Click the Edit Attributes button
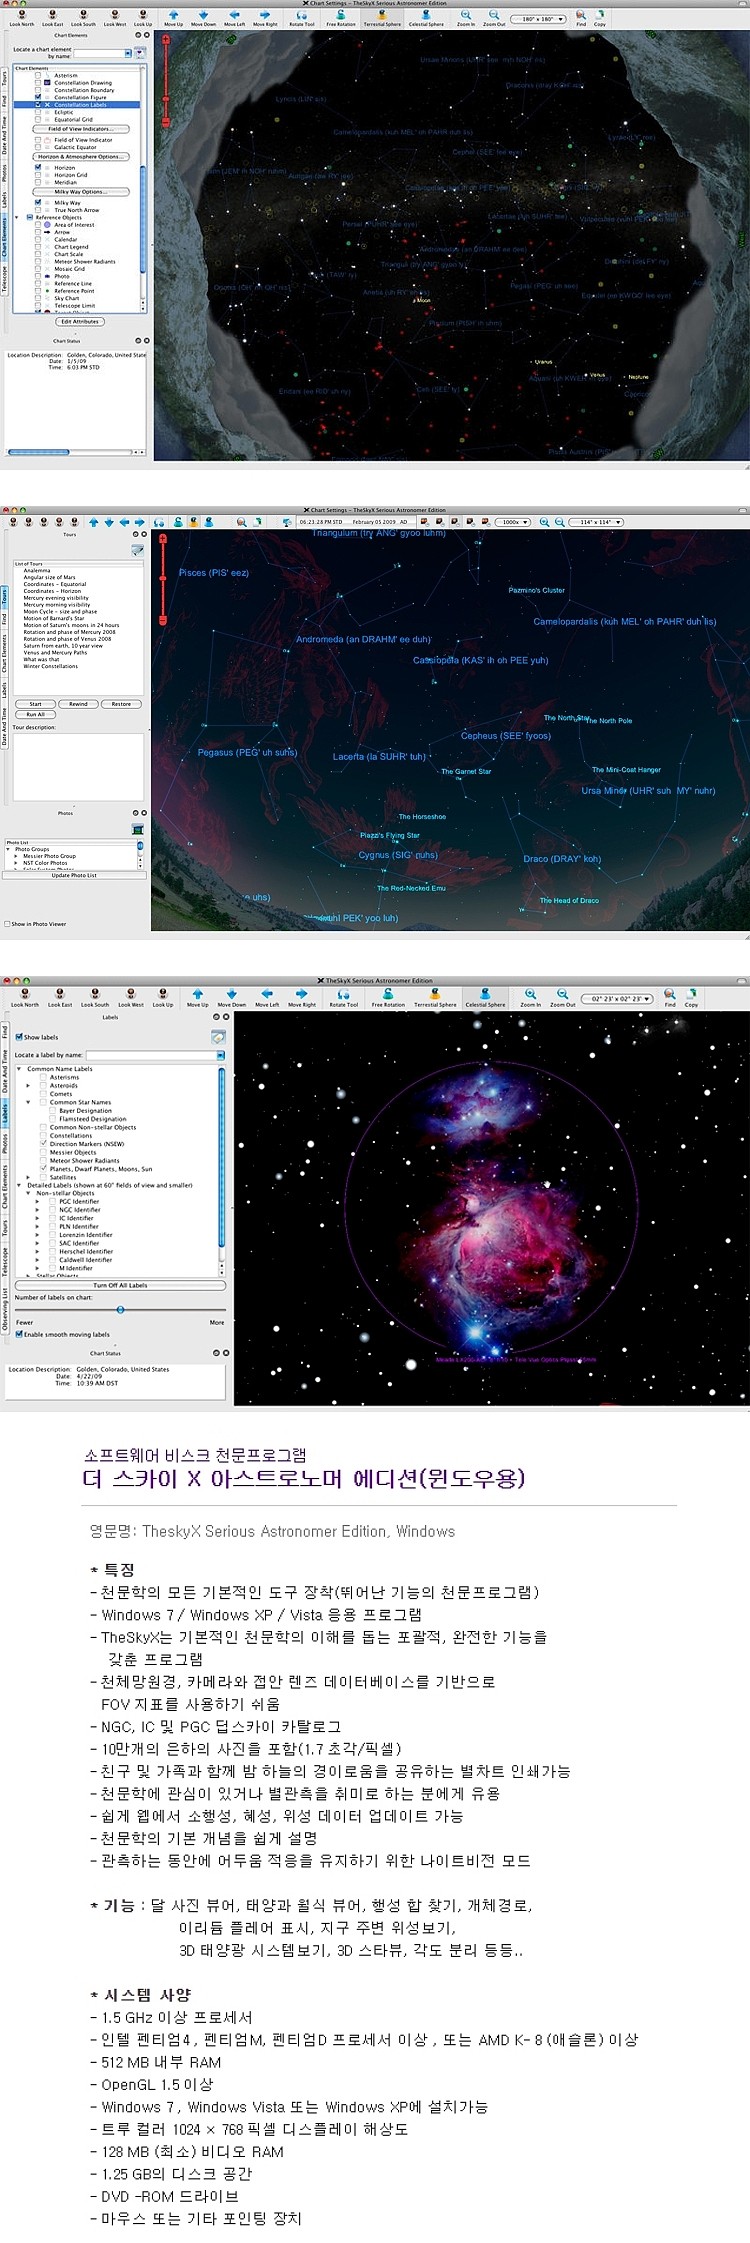The width and height of the screenshot is (750, 2243). coord(80,322)
